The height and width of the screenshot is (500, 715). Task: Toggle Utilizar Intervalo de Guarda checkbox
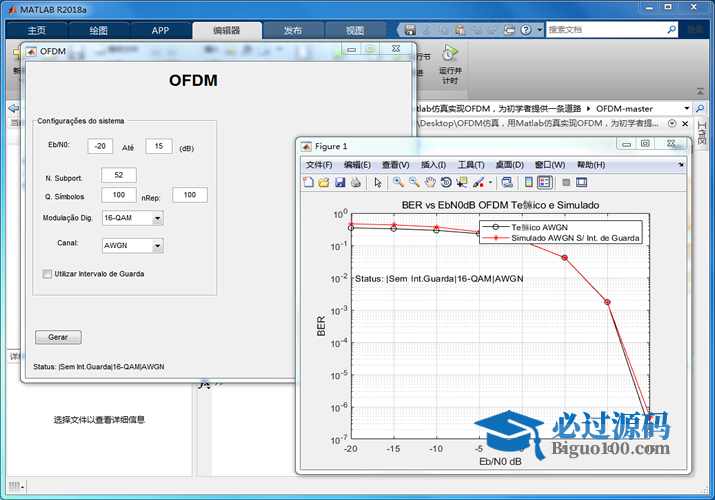pyautogui.click(x=47, y=274)
